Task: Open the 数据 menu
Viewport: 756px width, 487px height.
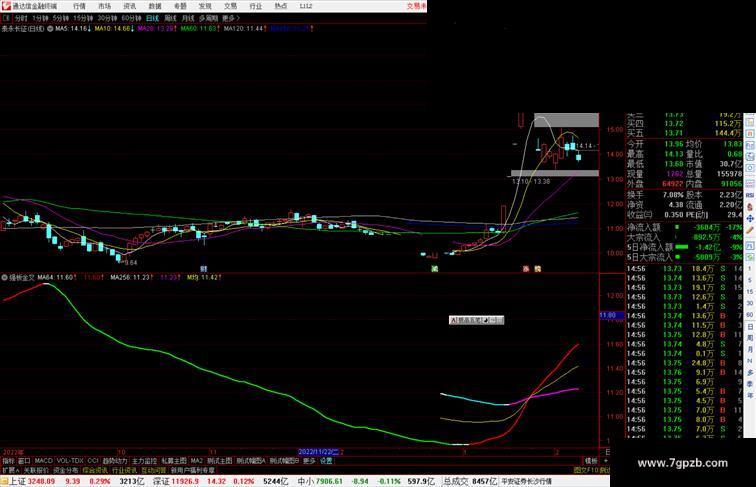Action: tap(155, 6)
